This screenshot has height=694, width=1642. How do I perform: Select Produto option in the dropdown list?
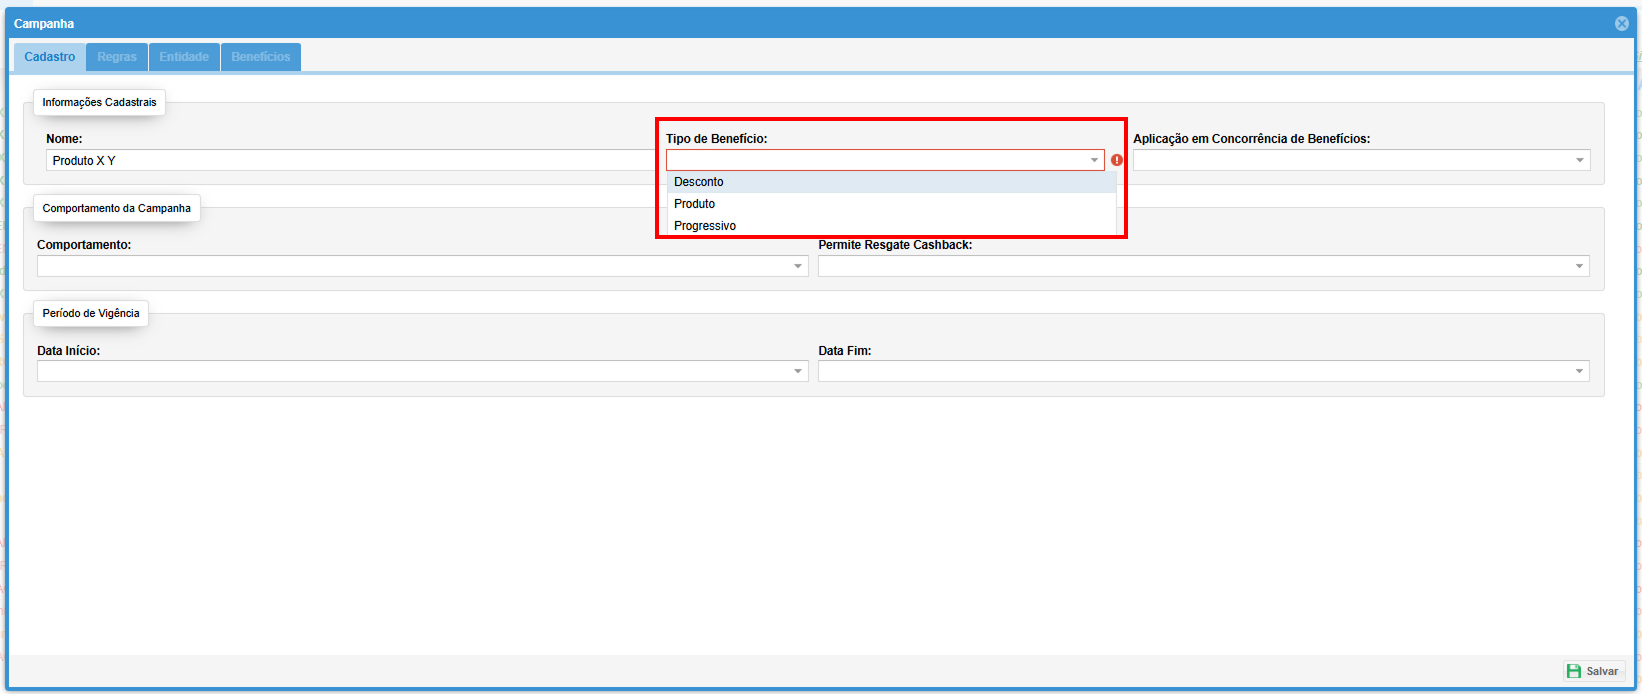pos(695,204)
